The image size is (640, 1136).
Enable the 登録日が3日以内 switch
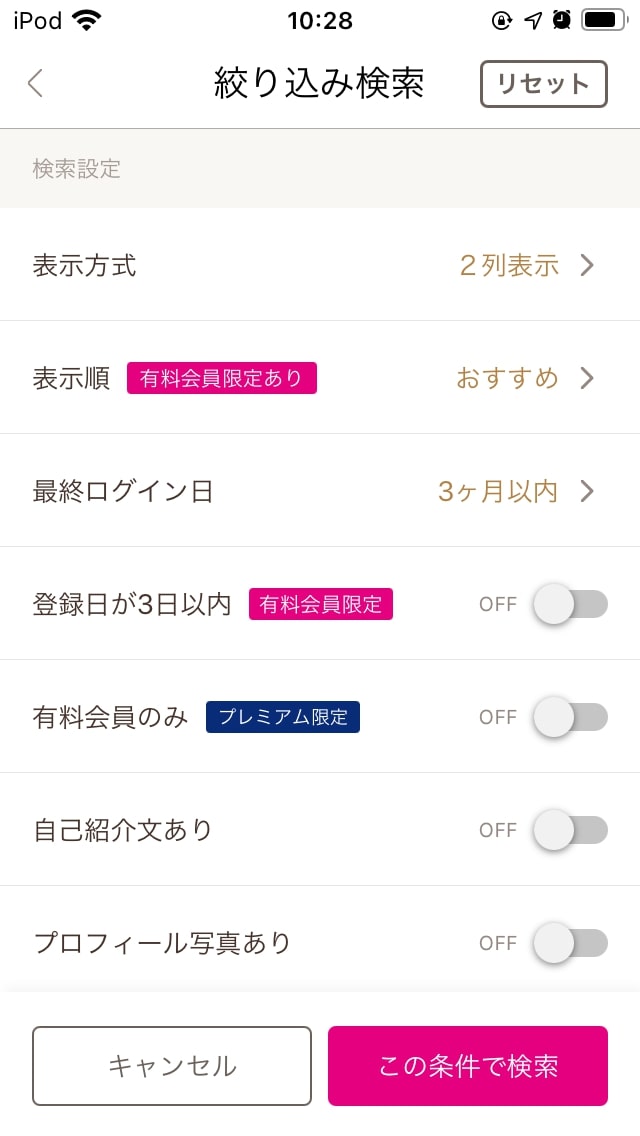[x=572, y=604]
